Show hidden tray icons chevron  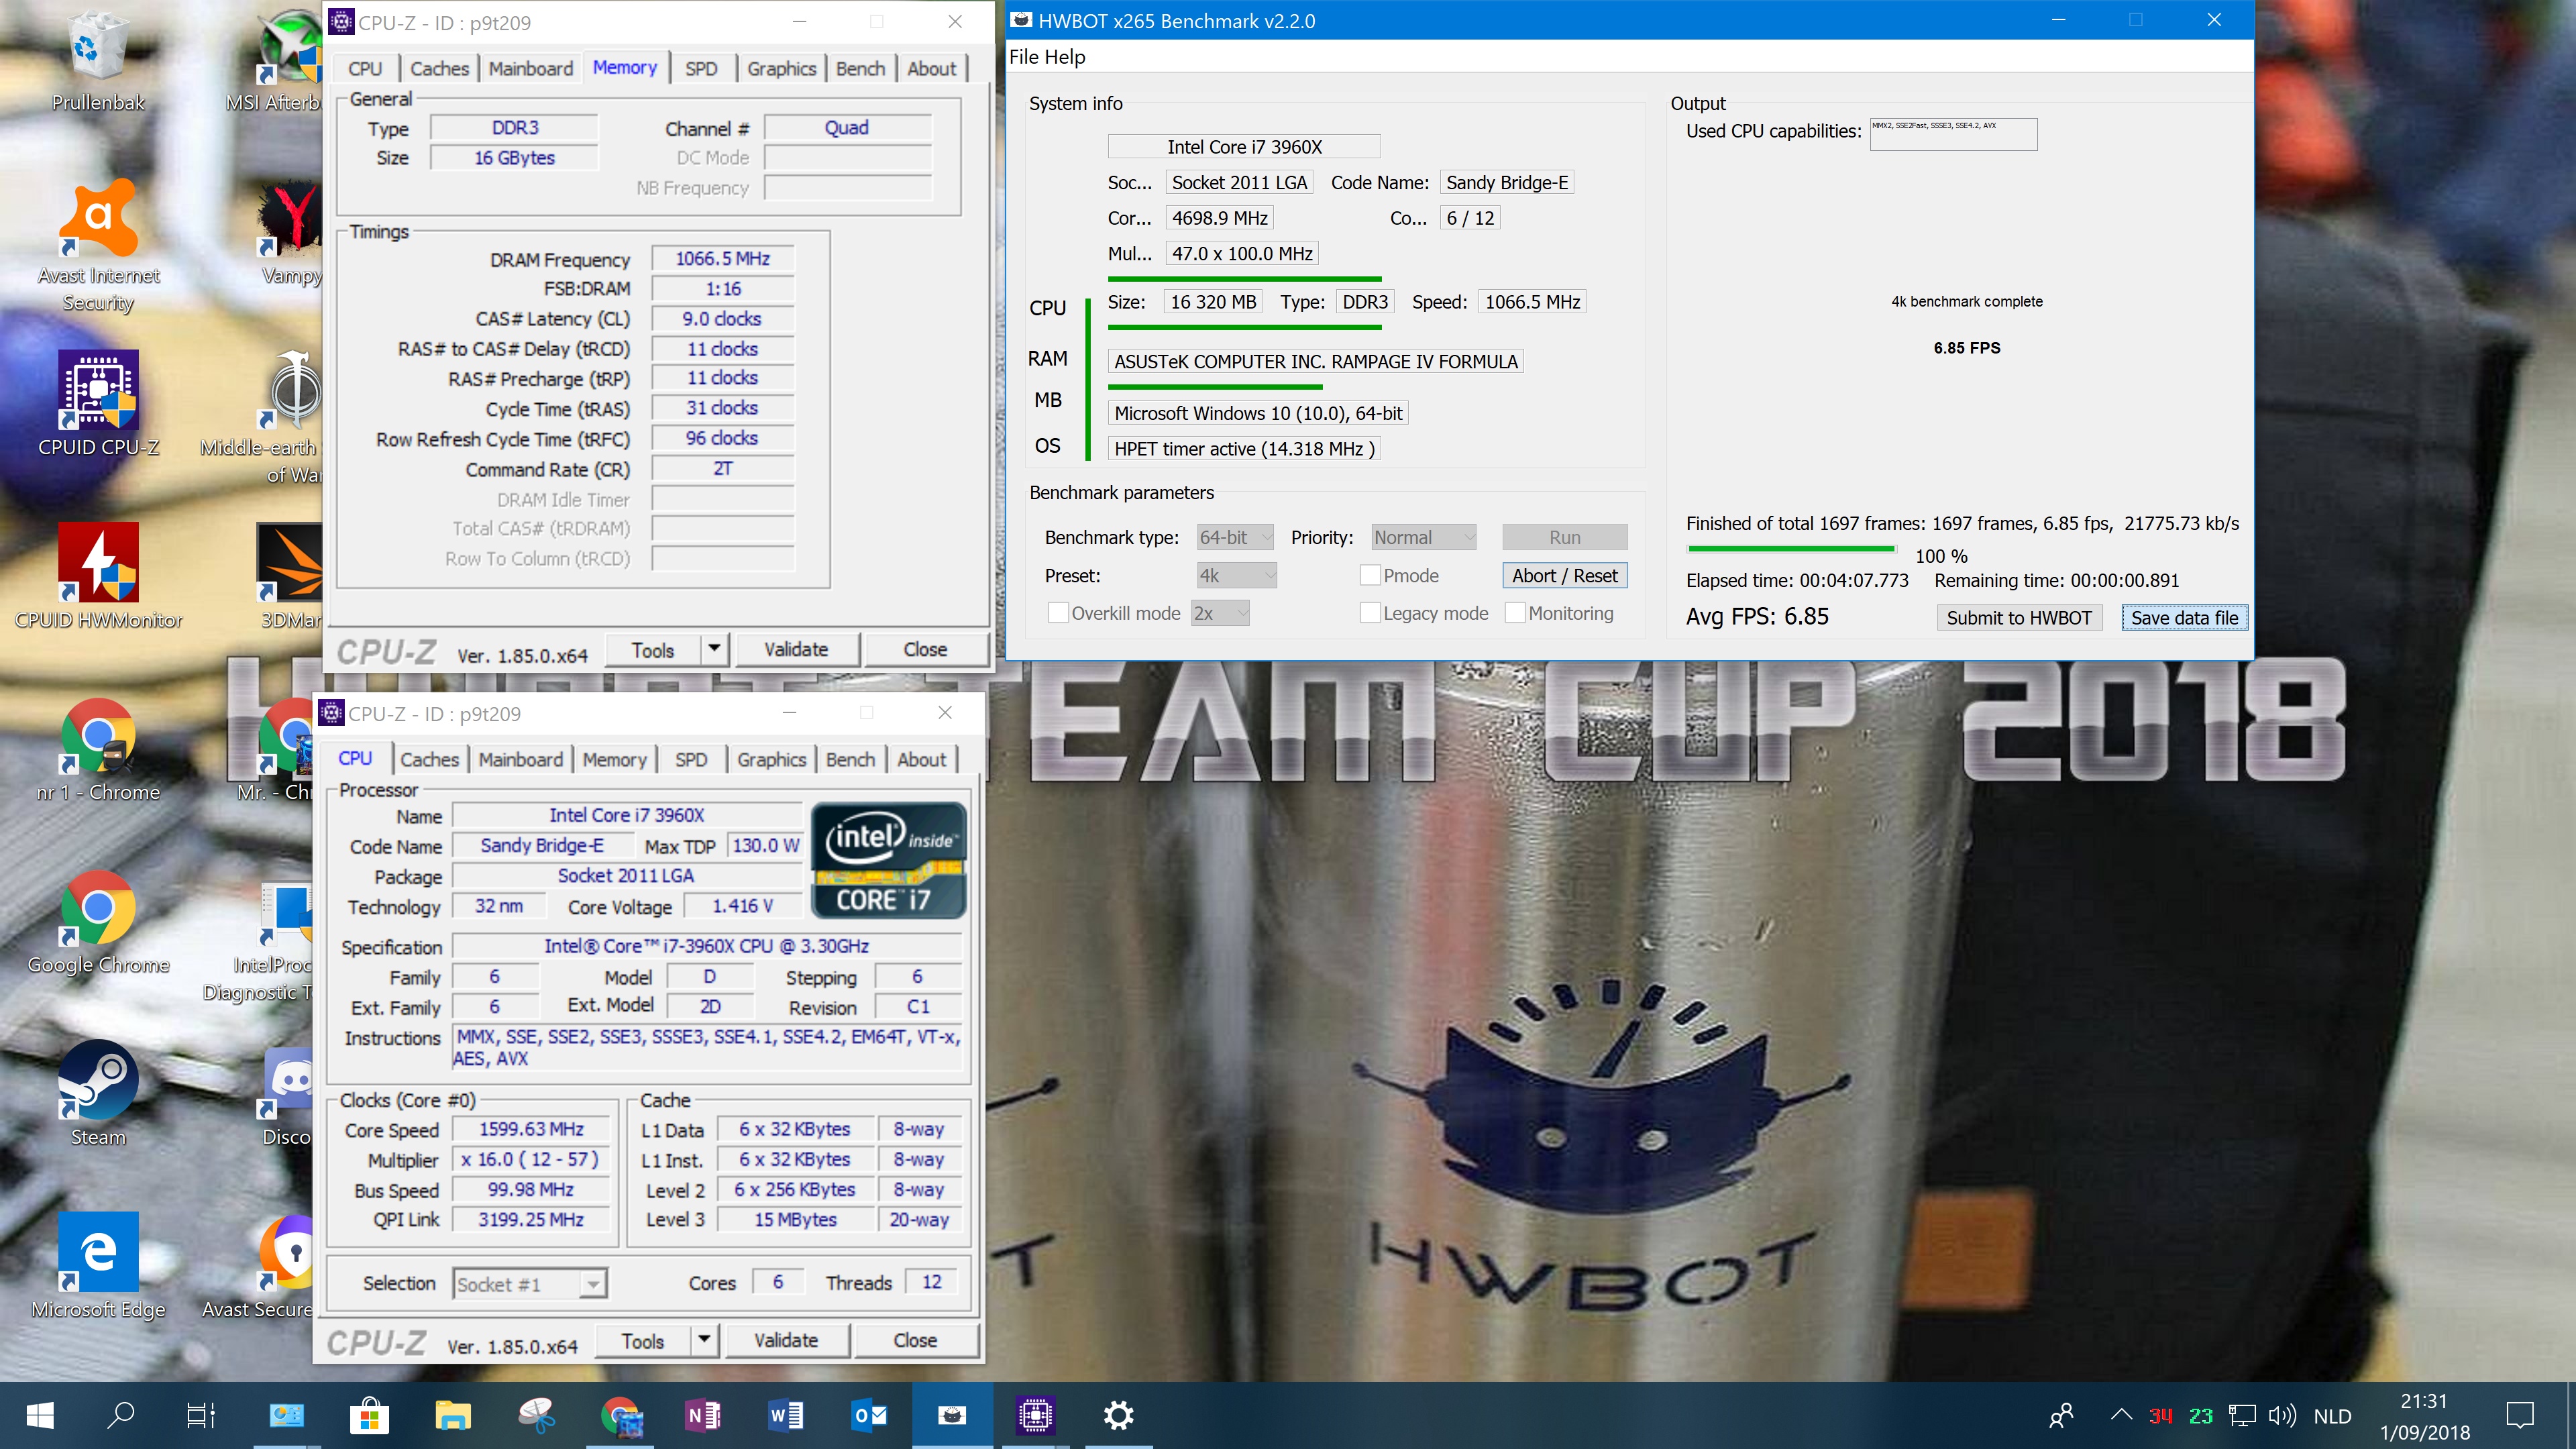pyautogui.click(x=2121, y=1415)
